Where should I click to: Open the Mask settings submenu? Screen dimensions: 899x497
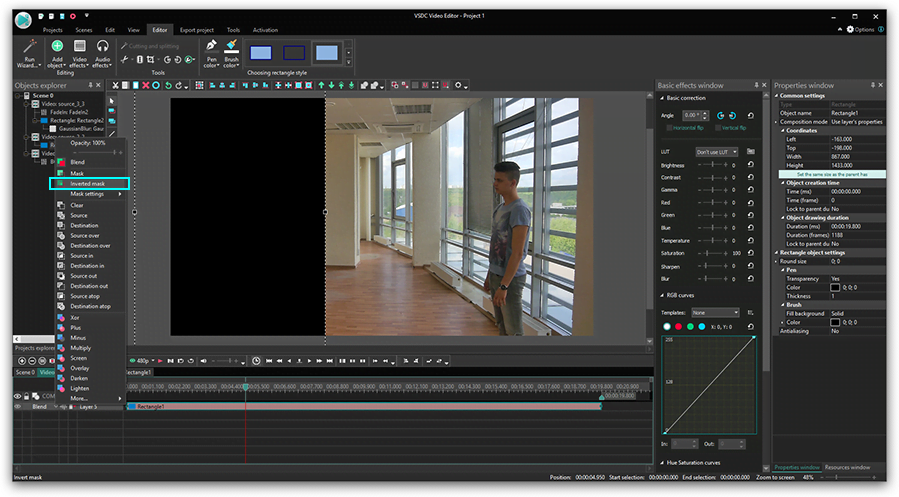click(91, 194)
